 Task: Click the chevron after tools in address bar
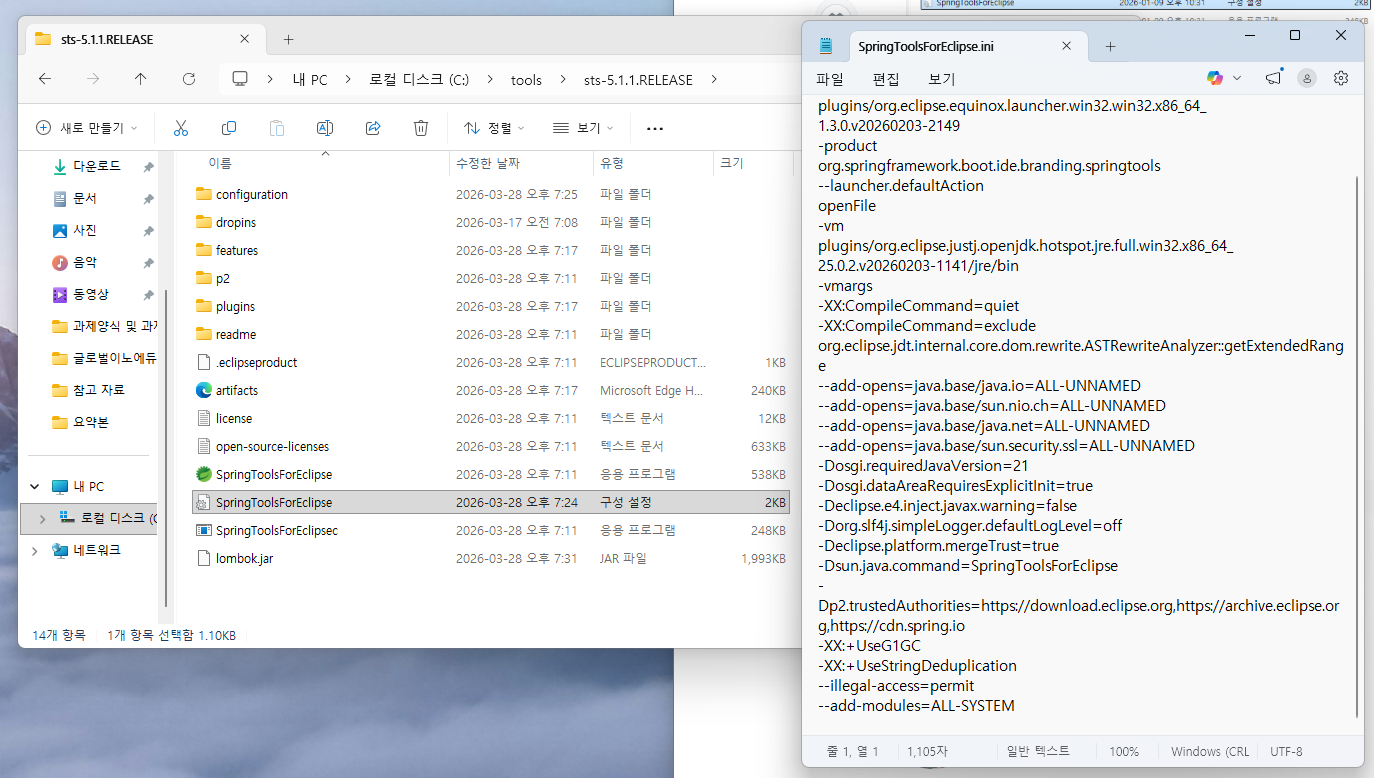[x=562, y=80]
